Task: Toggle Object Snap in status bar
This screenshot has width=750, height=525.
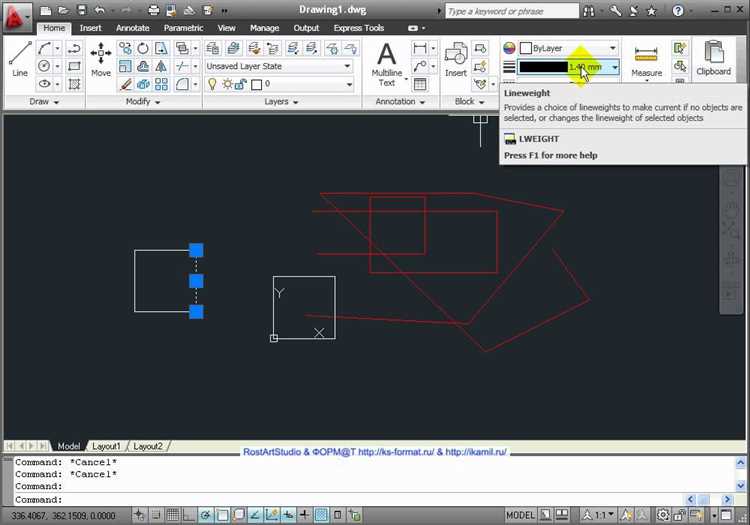Action: [x=222, y=515]
